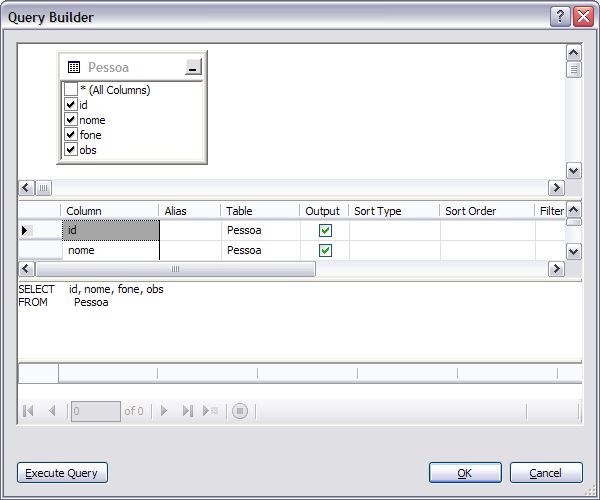Click the fone label in Pessoa table
The height and width of the screenshot is (500, 600).
pos(90,135)
